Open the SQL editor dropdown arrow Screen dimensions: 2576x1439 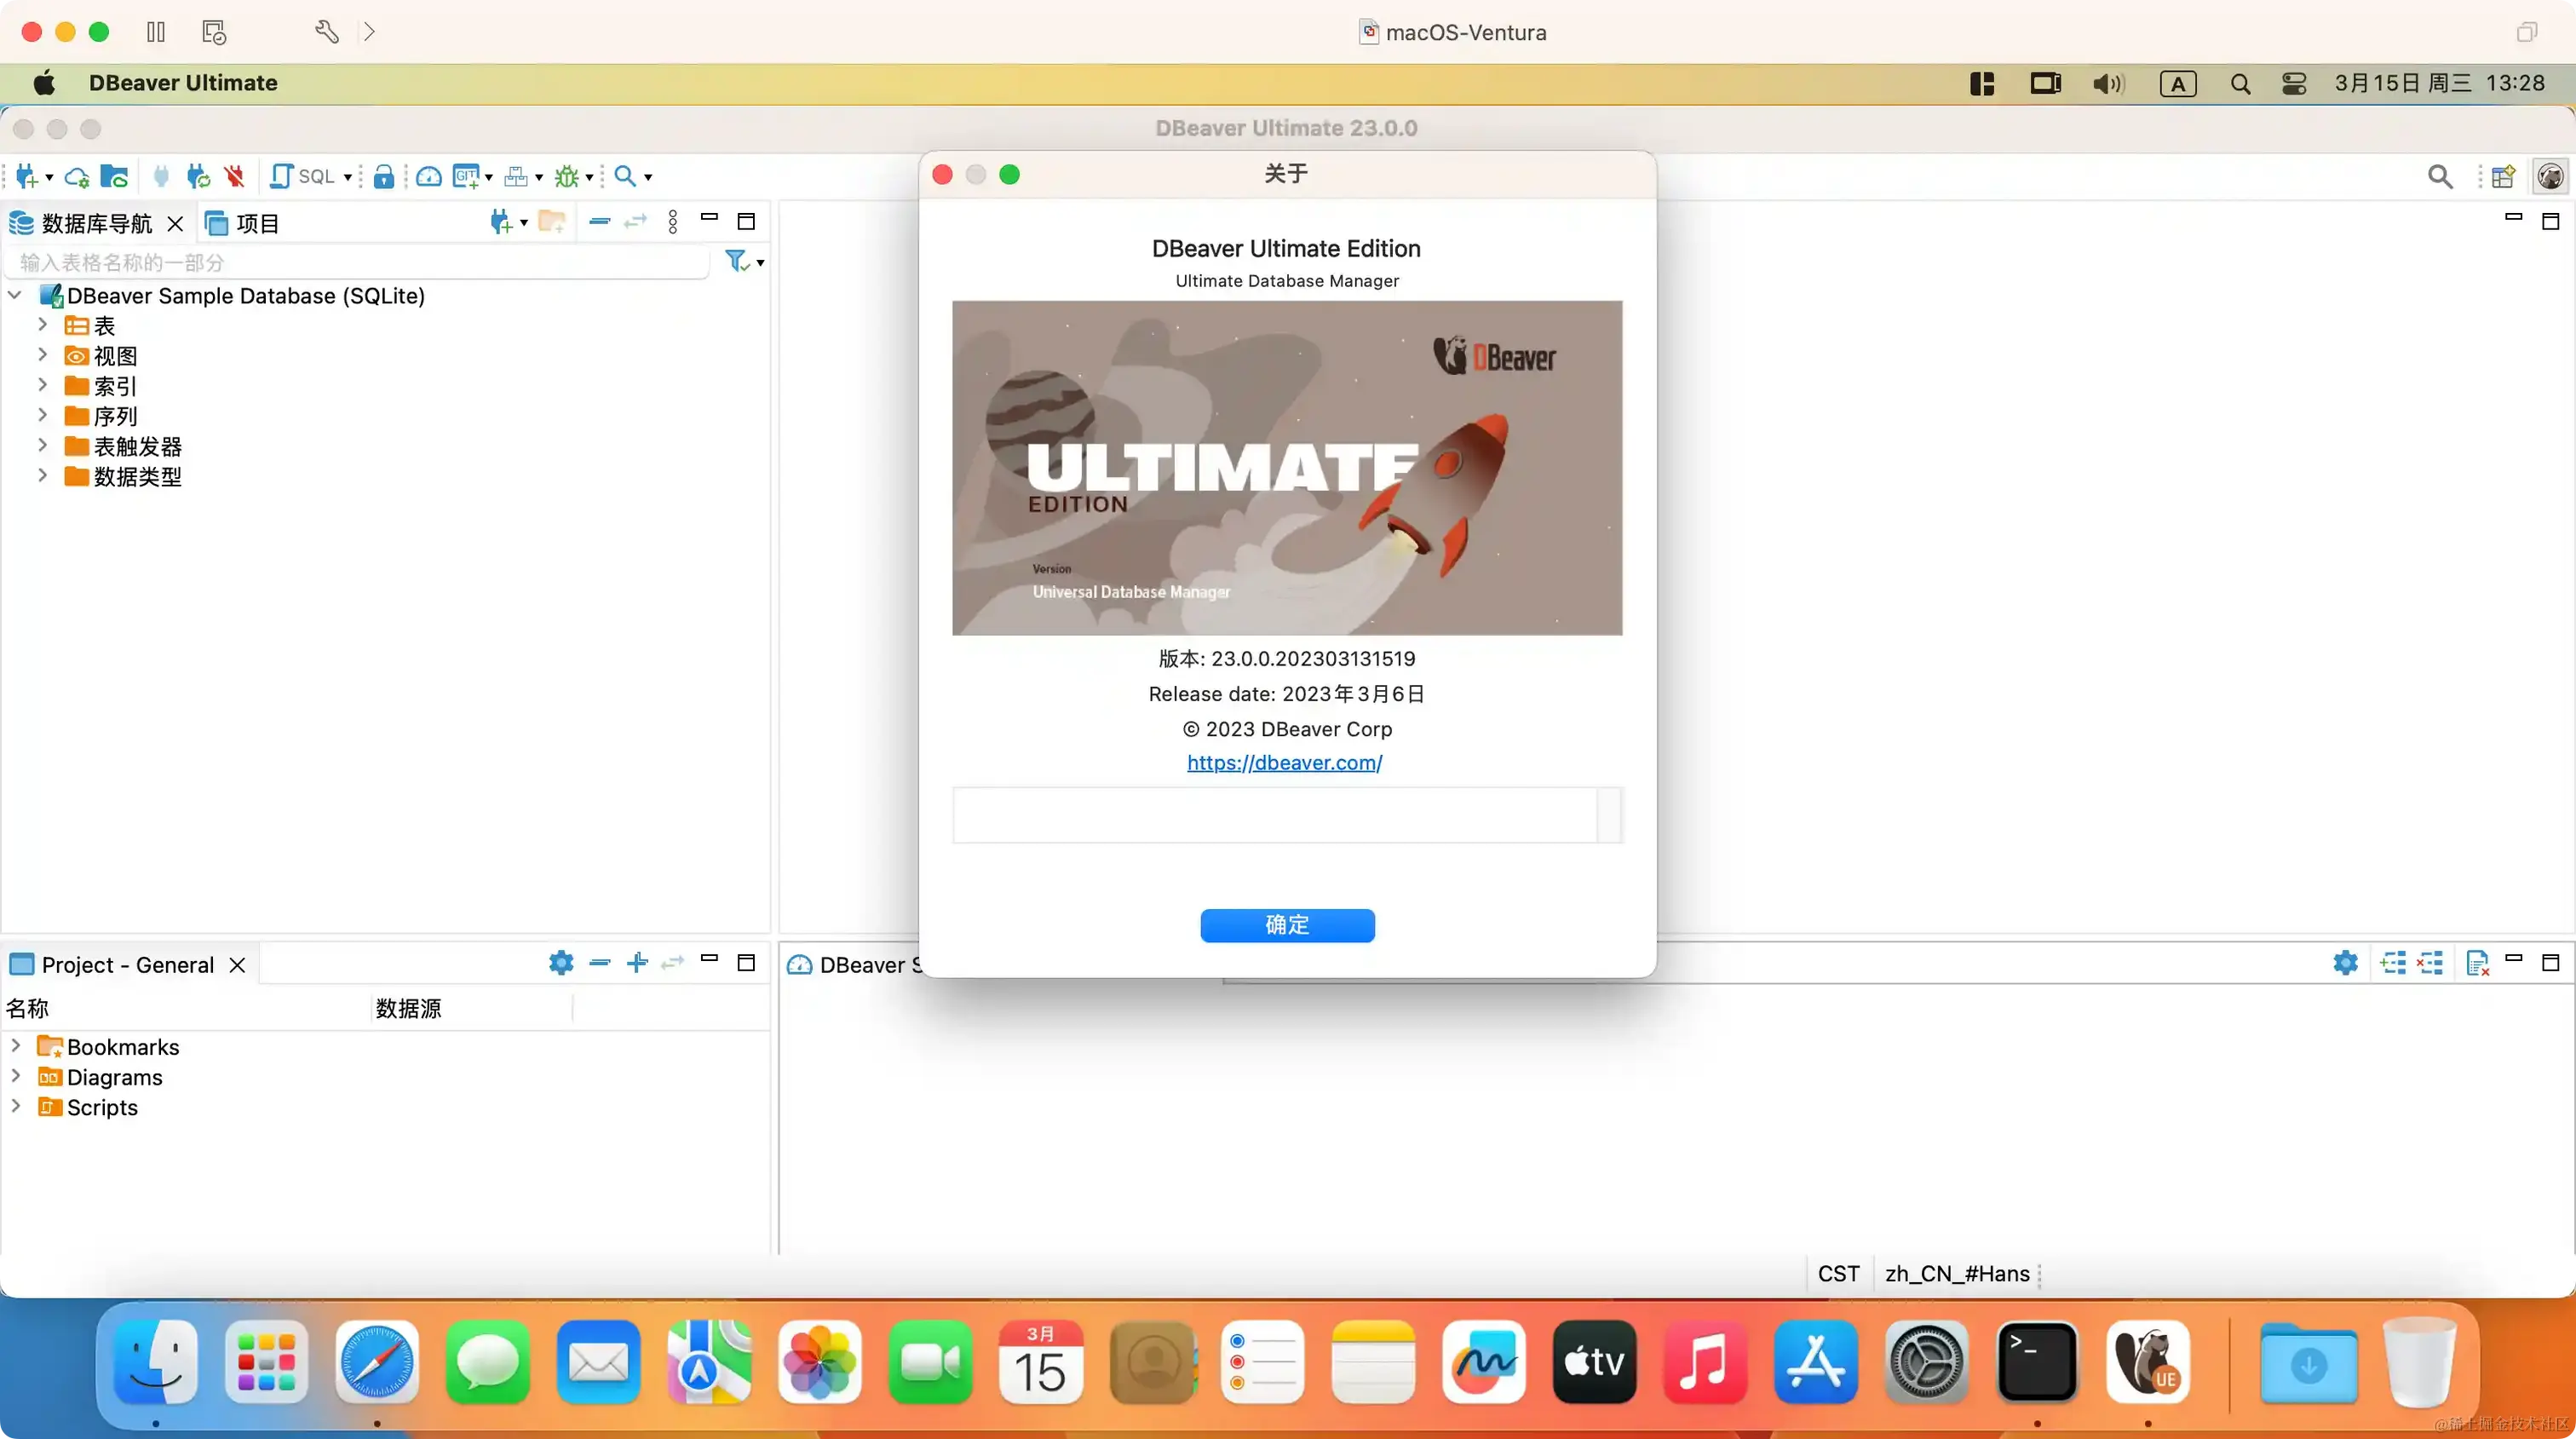(345, 176)
